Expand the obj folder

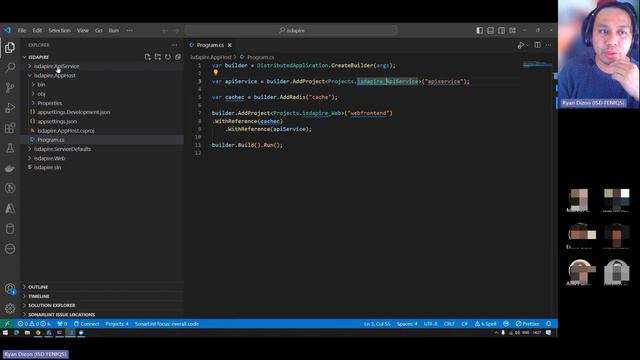click(x=41, y=94)
